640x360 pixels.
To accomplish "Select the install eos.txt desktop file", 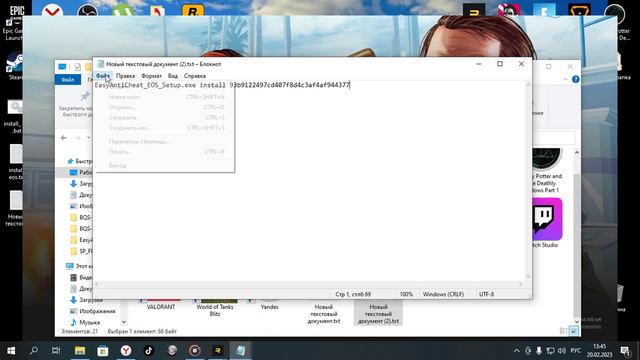I will click(x=16, y=162).
